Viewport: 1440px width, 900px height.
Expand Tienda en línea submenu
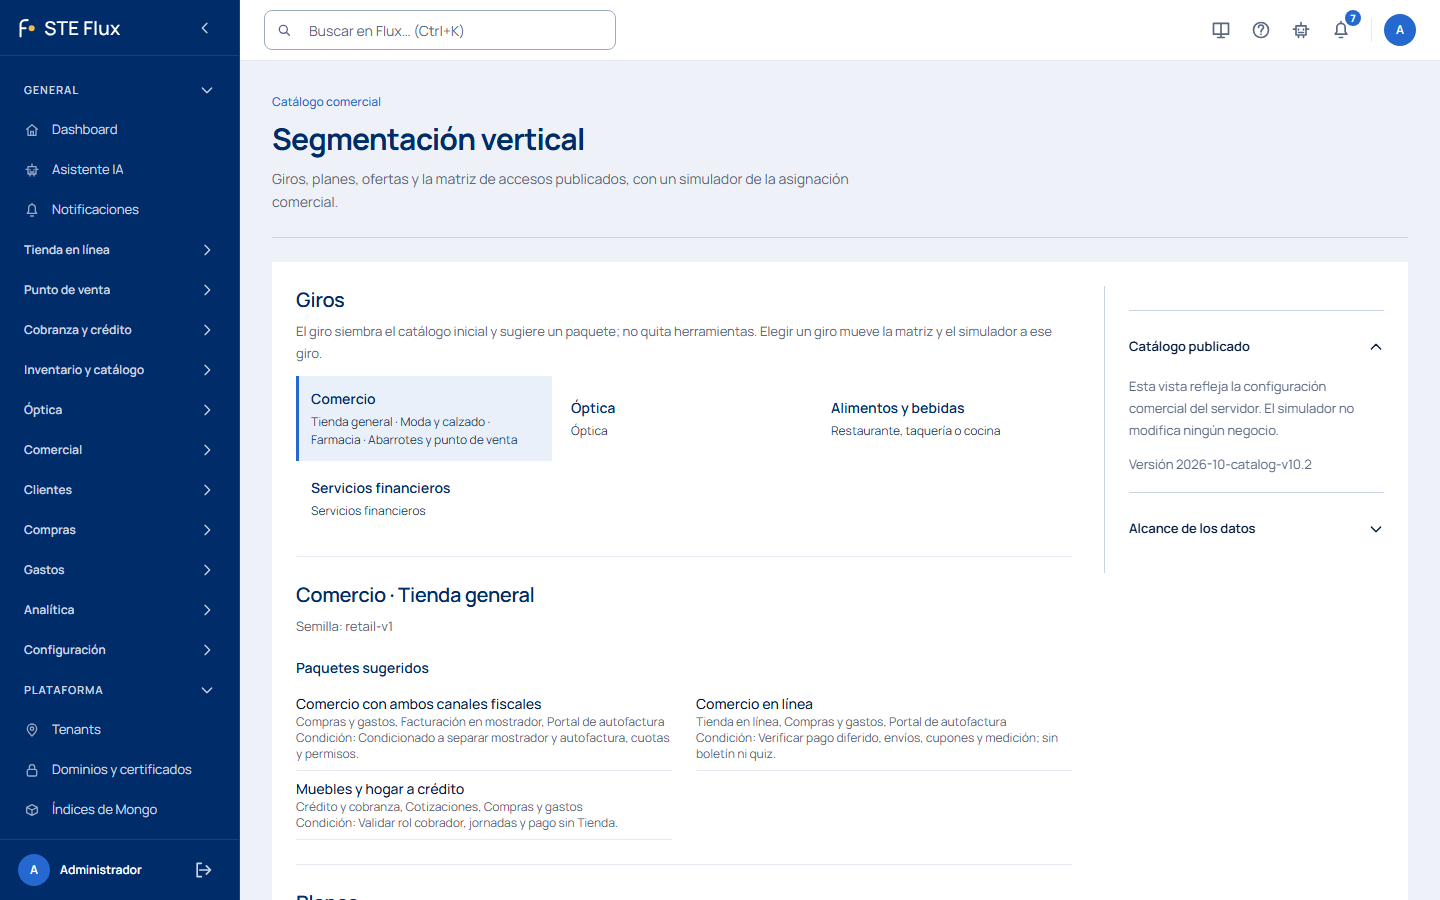tap(120, 250)
